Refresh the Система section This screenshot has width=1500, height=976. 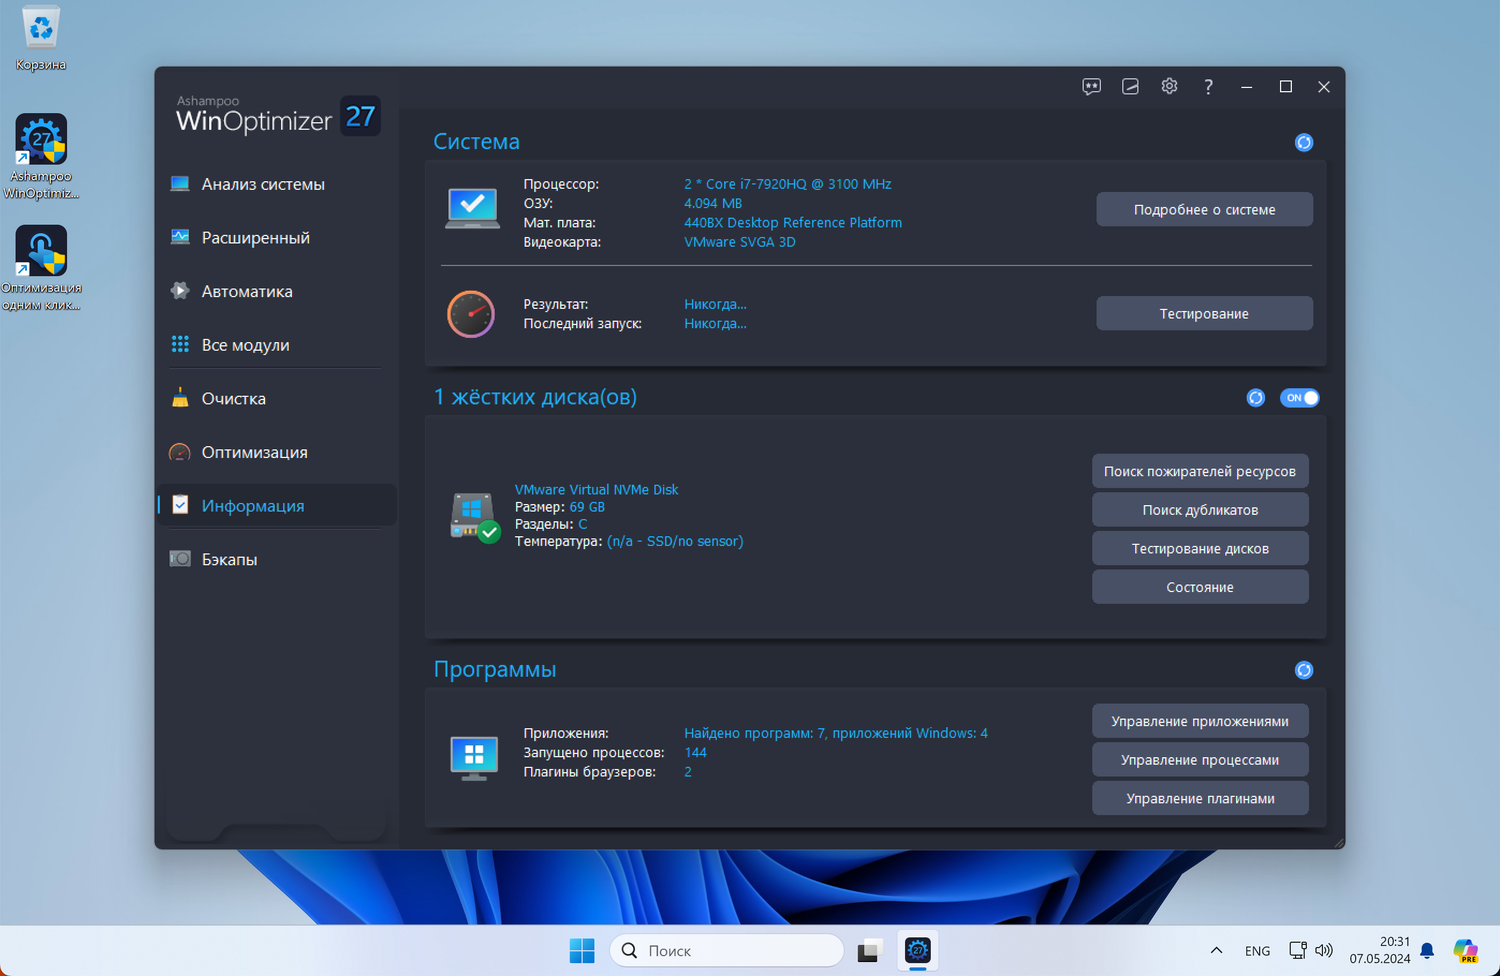(1304, 142)
